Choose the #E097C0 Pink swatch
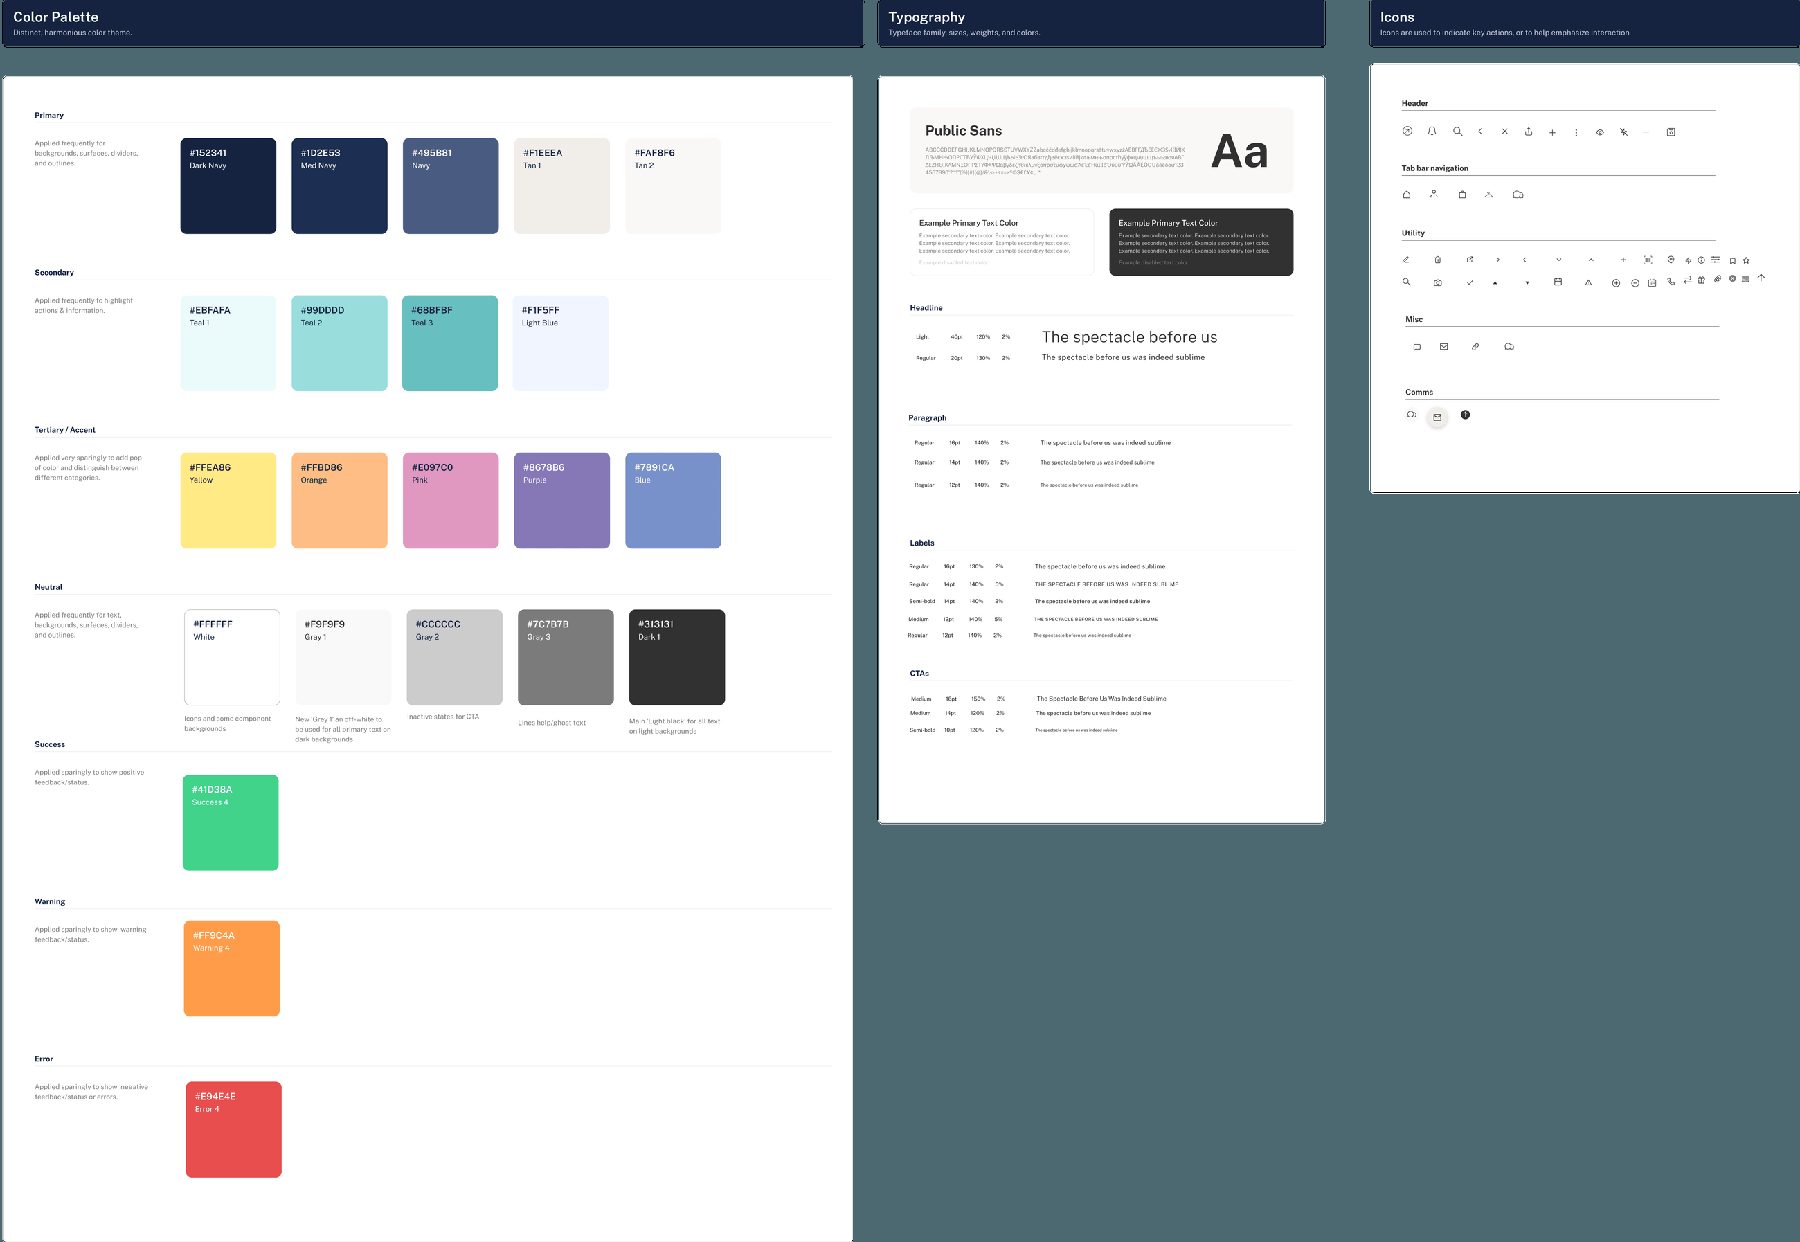Screen dimensions: 1800x1242 coord(450,500)
